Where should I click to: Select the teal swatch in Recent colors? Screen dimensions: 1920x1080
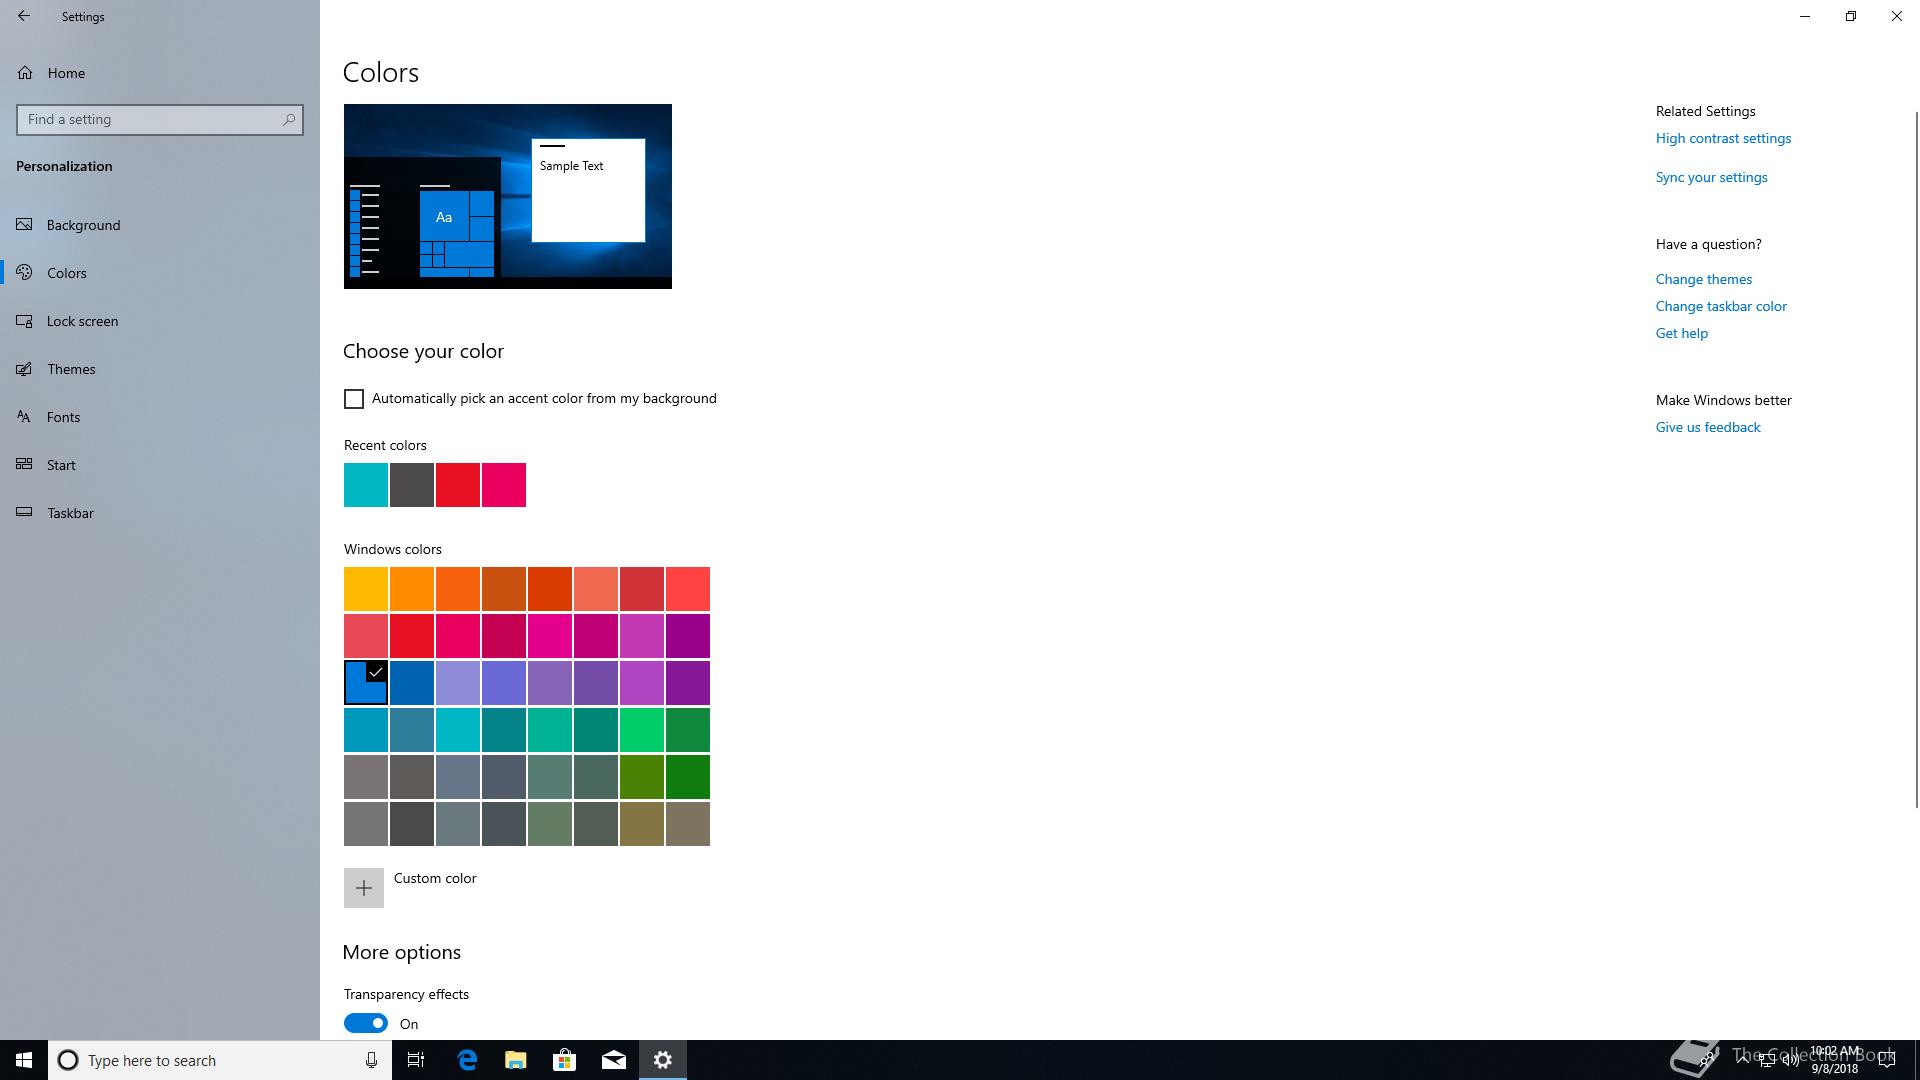pos(366,485)
